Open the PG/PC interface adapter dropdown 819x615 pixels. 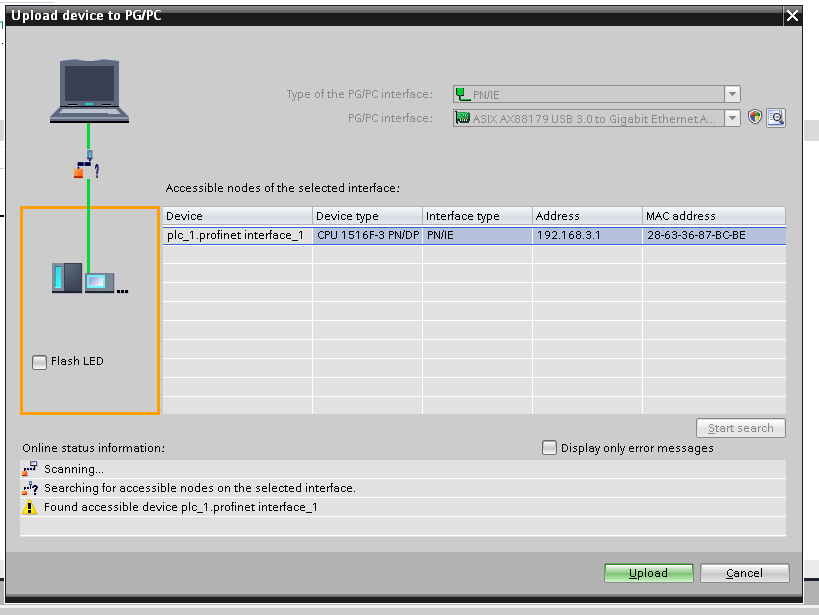(732, 118)
